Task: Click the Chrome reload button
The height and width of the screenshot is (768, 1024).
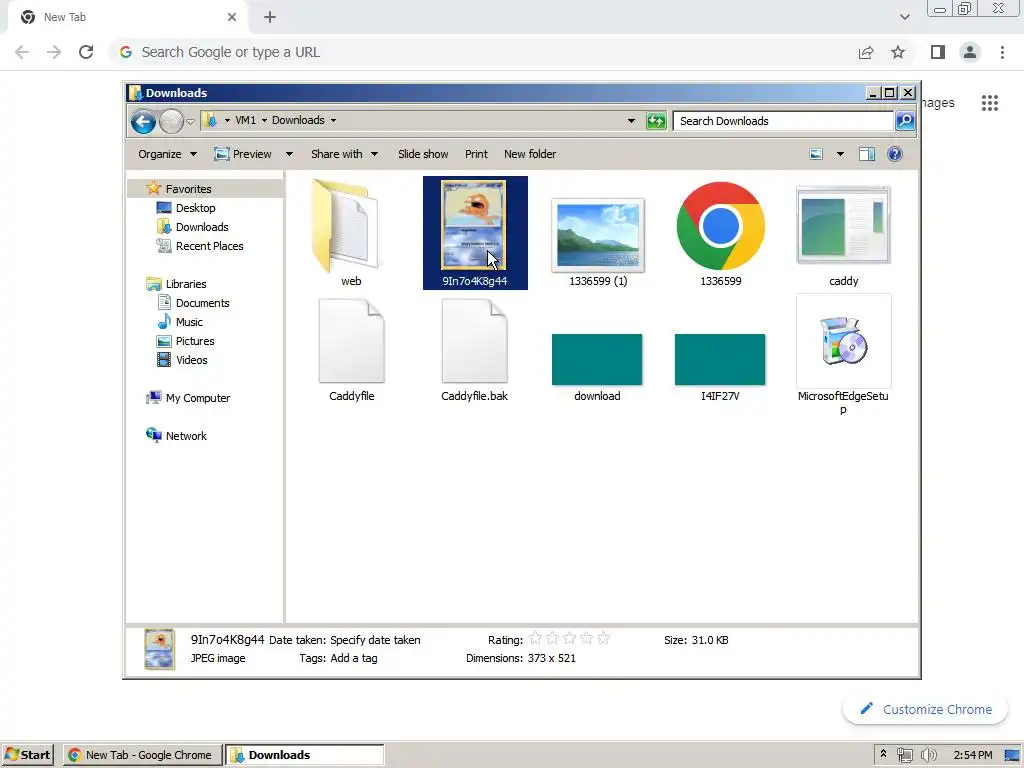Action: click(x=86, y=52)
